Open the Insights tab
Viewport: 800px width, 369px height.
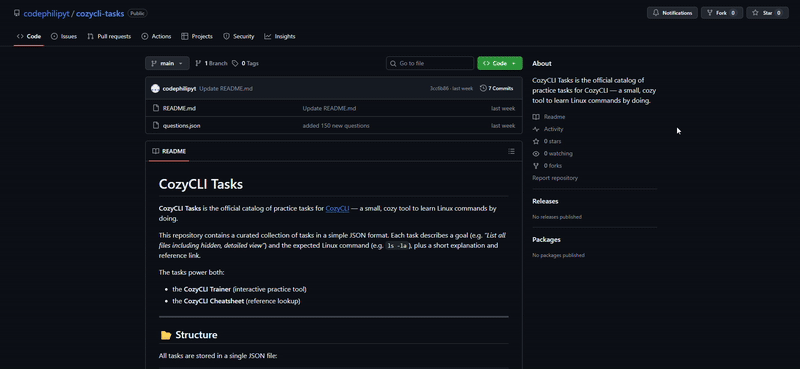[x=280, y=36]
